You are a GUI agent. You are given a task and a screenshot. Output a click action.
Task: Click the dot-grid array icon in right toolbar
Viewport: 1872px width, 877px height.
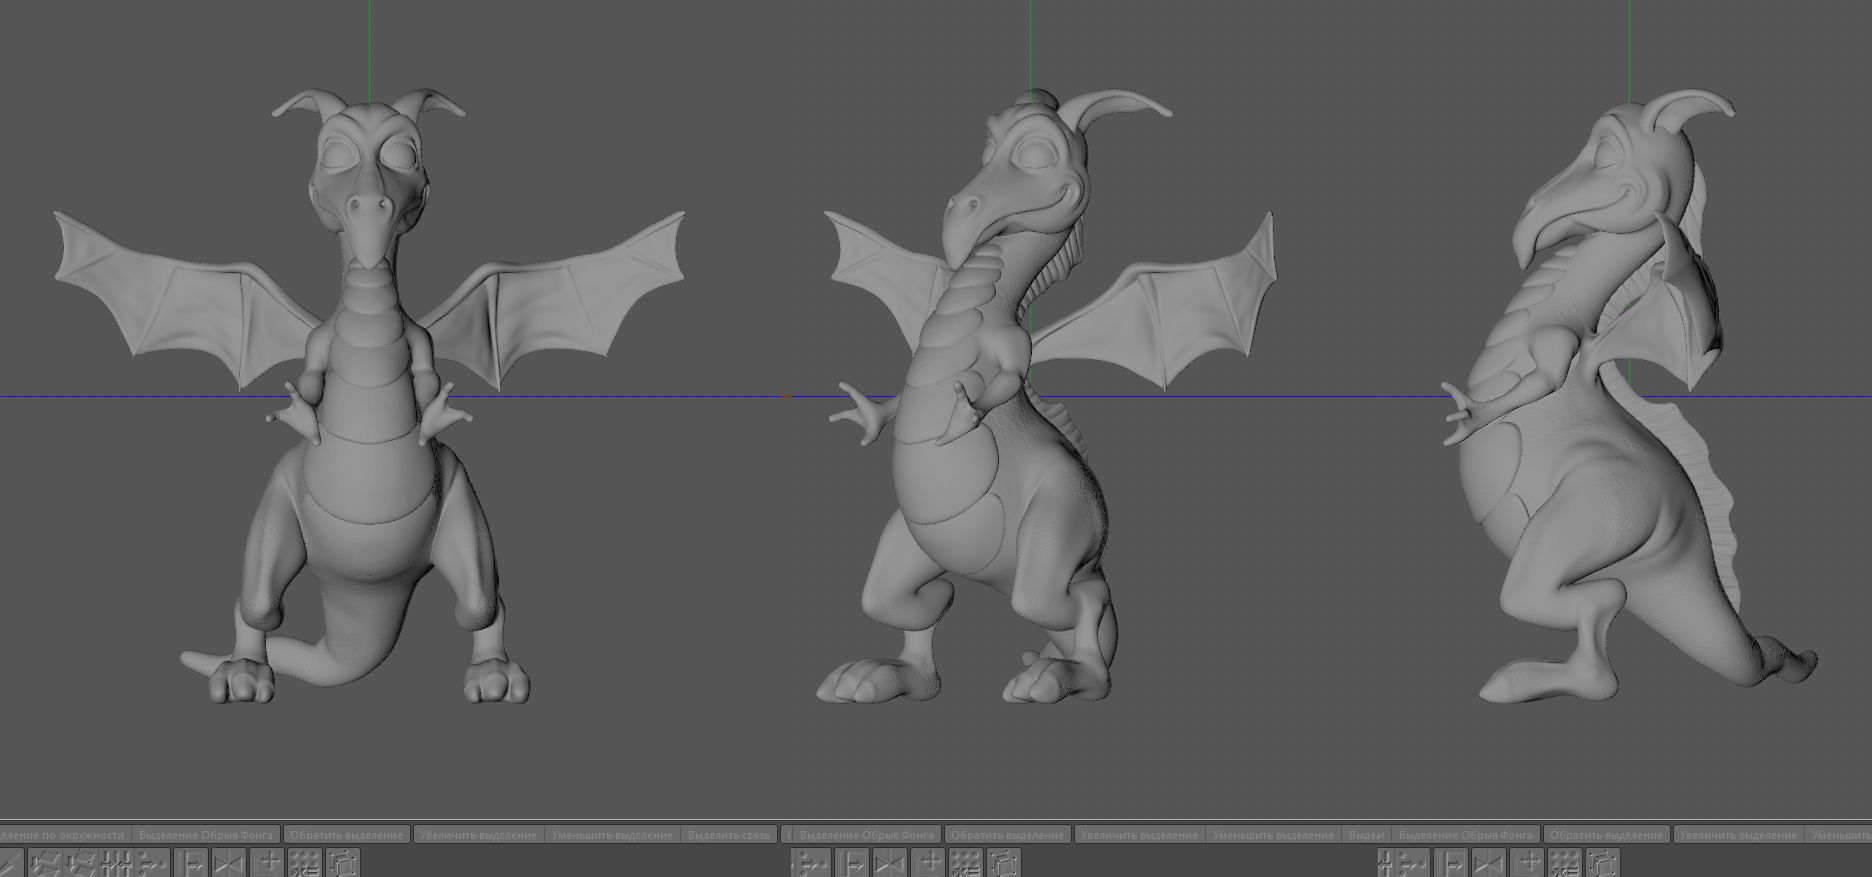point(1565,863)
